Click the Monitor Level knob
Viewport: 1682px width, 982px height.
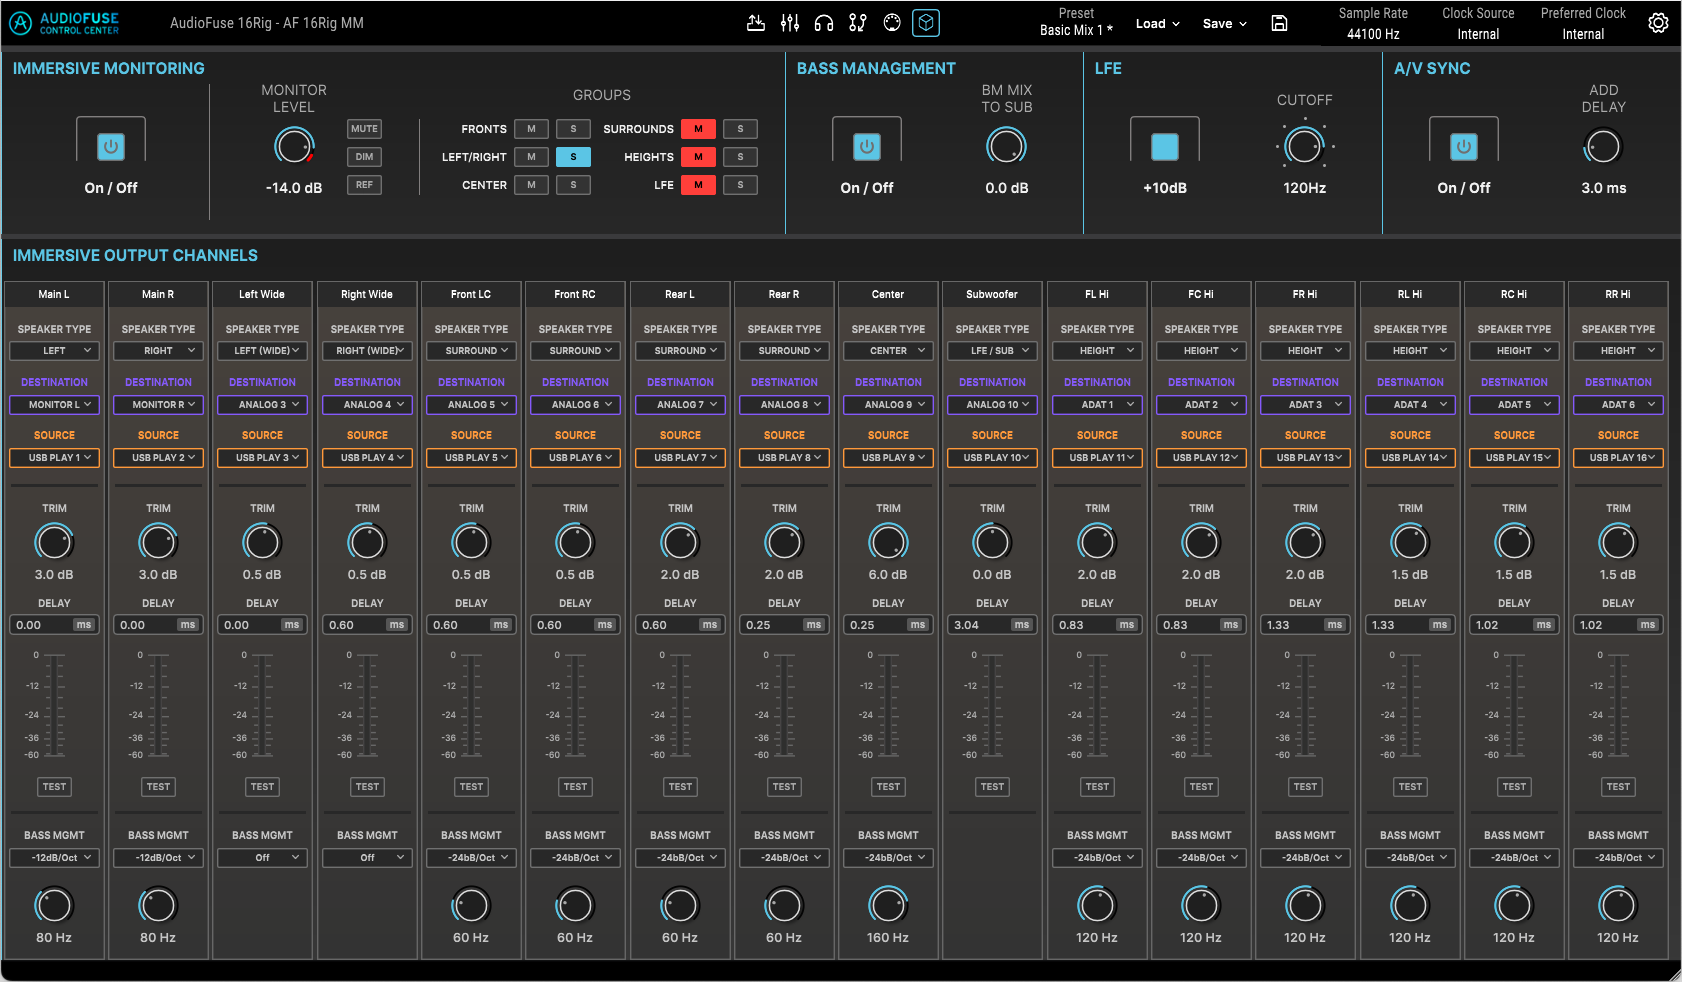click(294, 147)
